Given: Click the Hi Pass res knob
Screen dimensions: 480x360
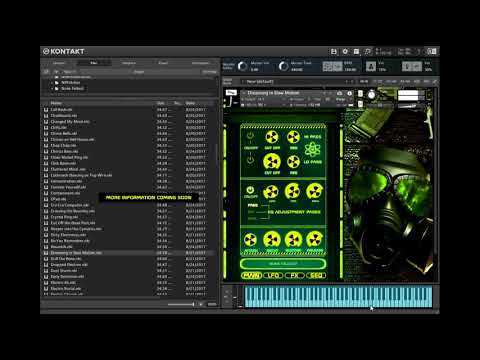Looking at the screenshot, I should click(x=293, y=137).
